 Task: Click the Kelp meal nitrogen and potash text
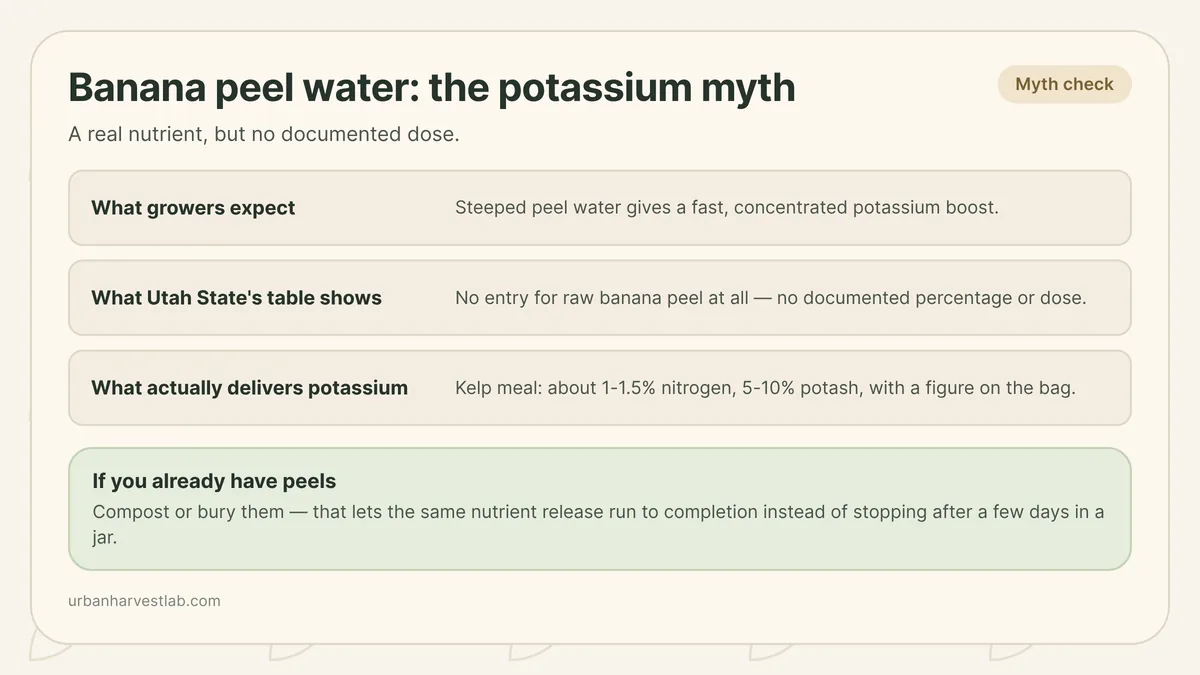point(765,388)
